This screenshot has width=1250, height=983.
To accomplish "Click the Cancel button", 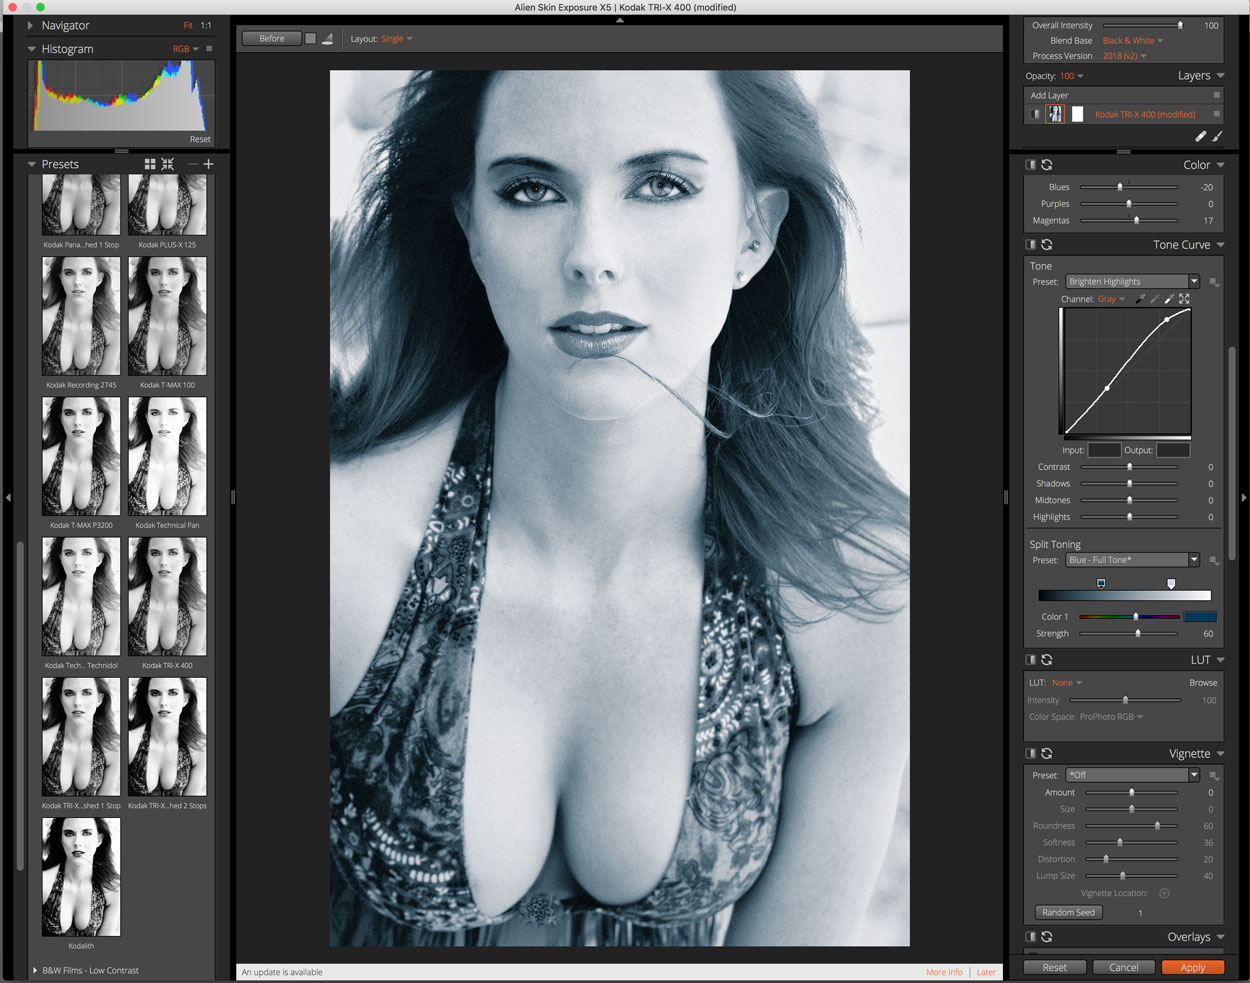I will pos(1124,967).
